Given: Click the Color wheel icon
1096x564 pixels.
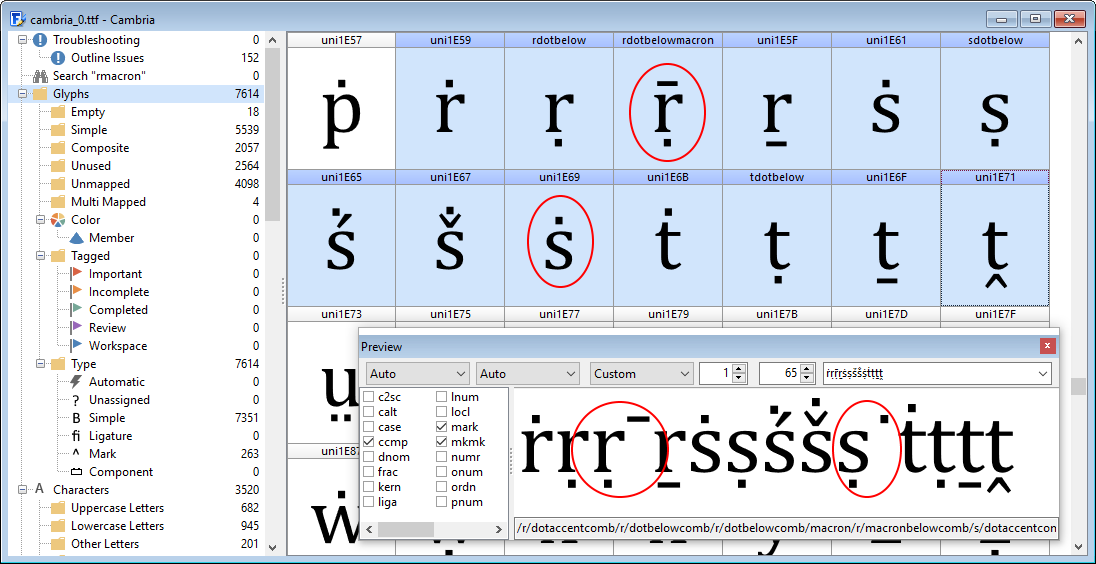Looking at the screenshot, I should [x=58, y=220].
